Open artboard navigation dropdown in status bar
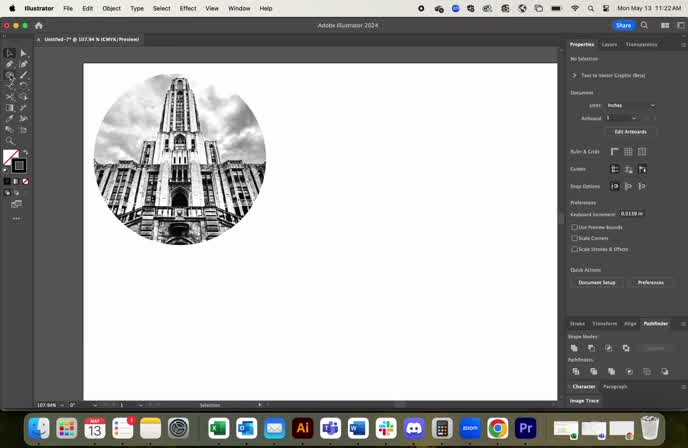This screenshot has height=448, width=688. pos(140,405)
